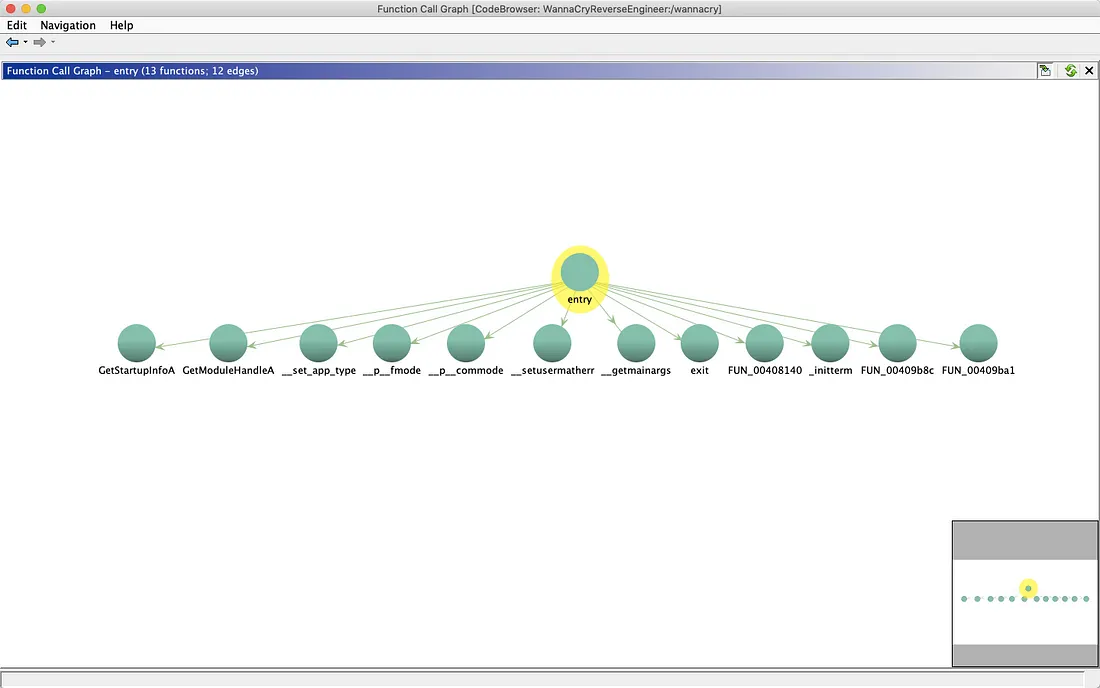The width and height of the screenshot is (1100, 688).
Task: Close the Function Call Graph panel
Action: tap(1089, 71)
